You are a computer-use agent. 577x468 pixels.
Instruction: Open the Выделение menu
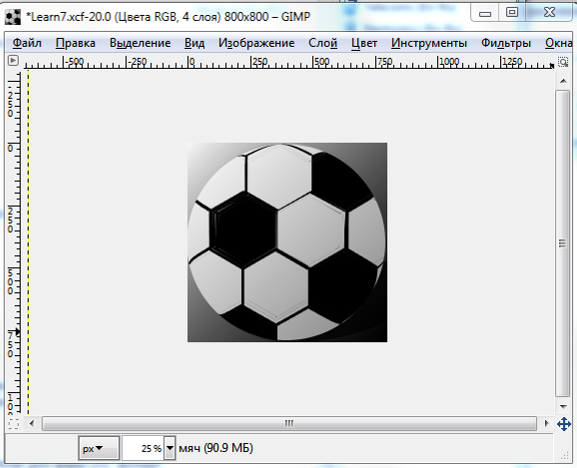(140, 43)
